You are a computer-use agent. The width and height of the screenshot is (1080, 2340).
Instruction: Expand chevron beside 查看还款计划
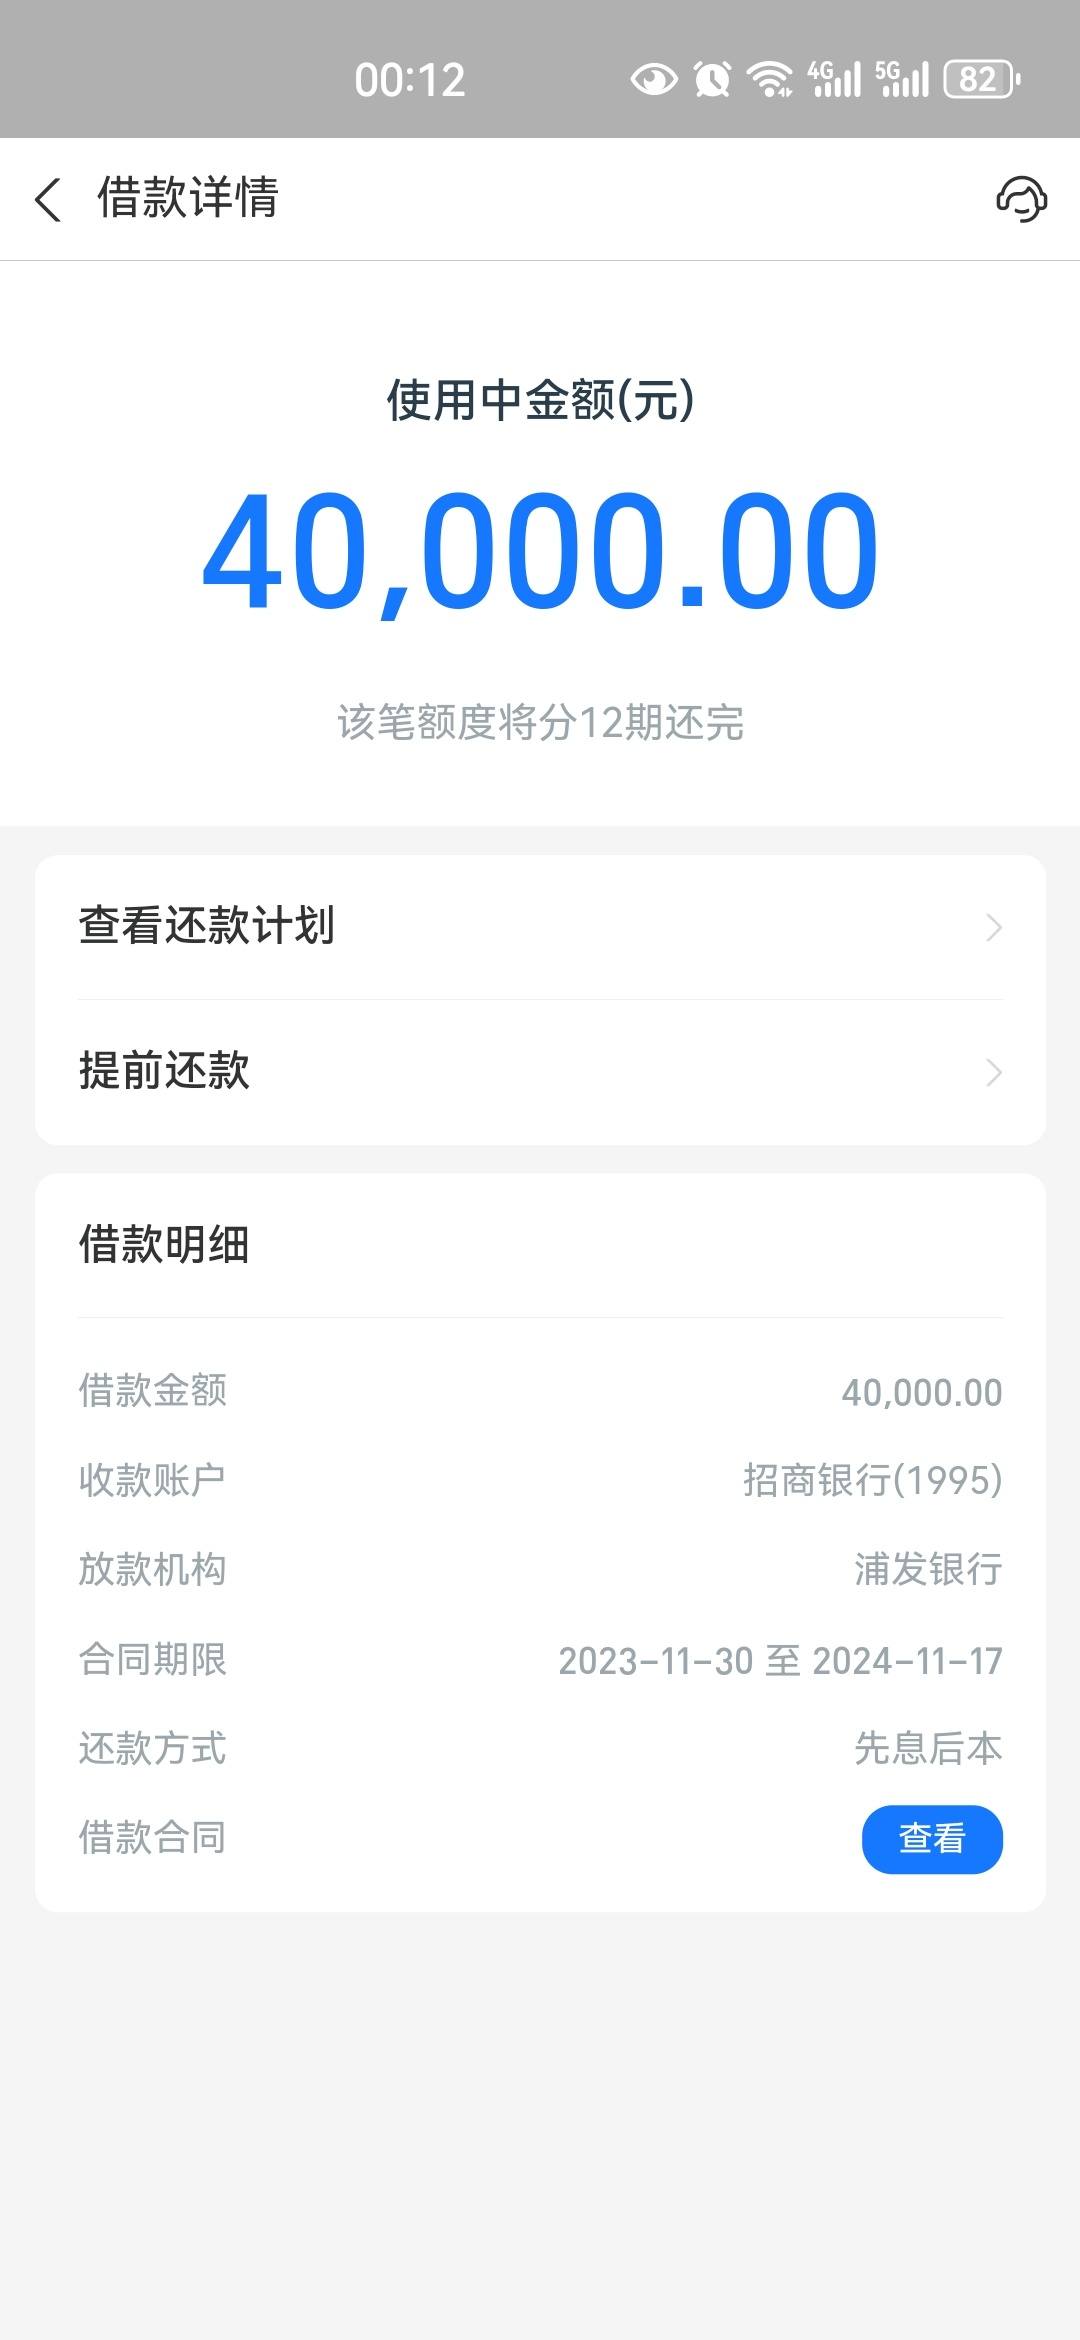pyautogui.click(x=993, y=927)
